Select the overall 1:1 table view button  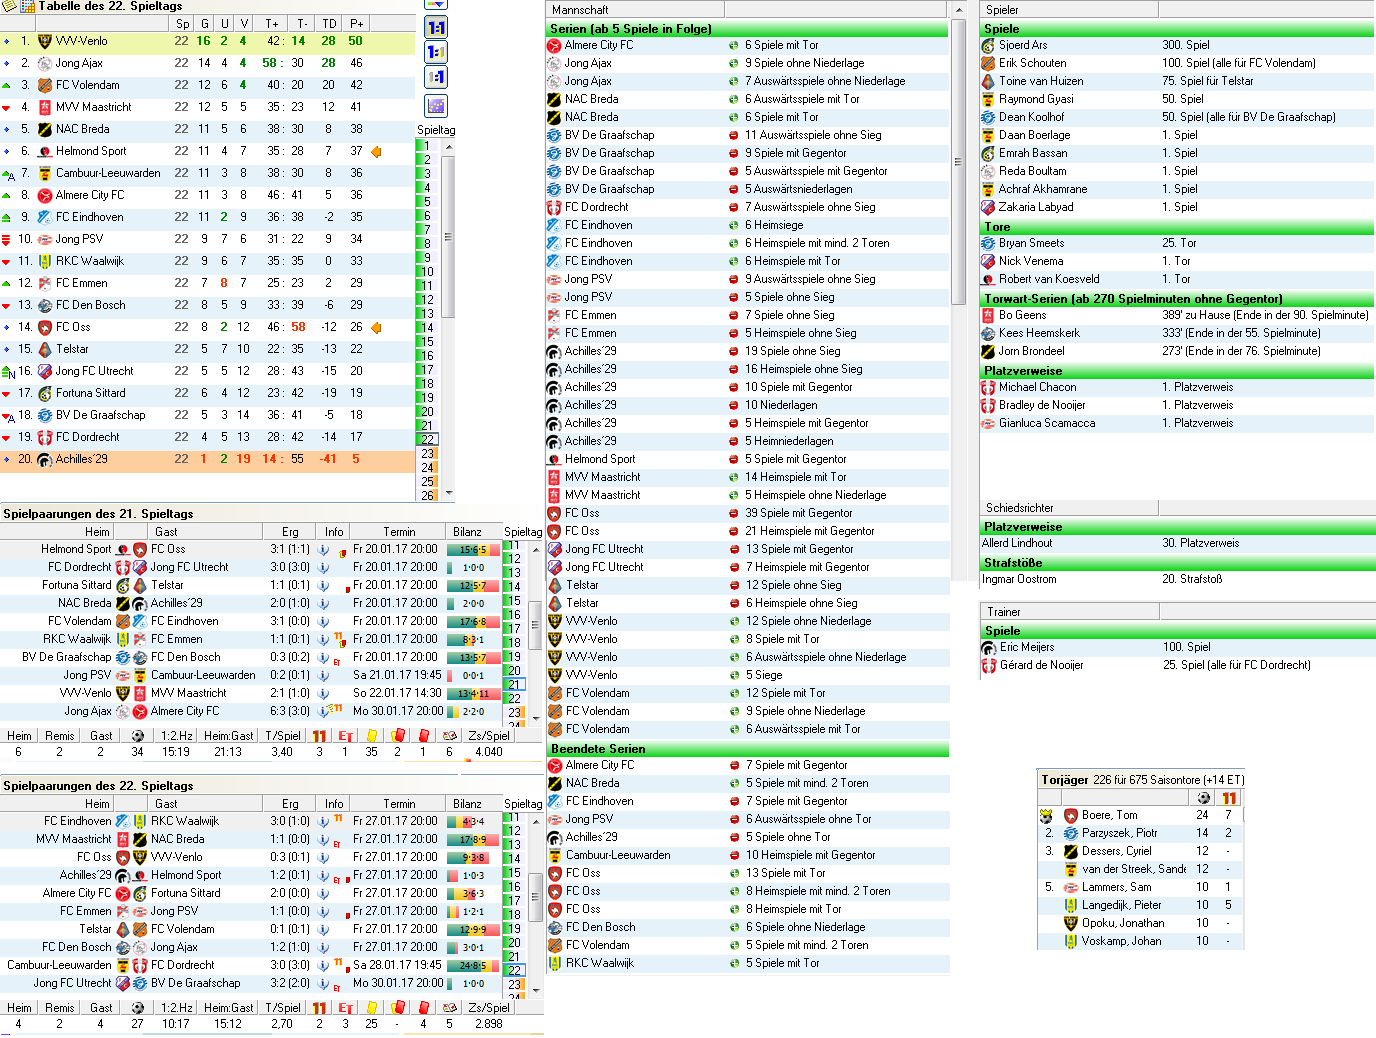coord(436,28)
